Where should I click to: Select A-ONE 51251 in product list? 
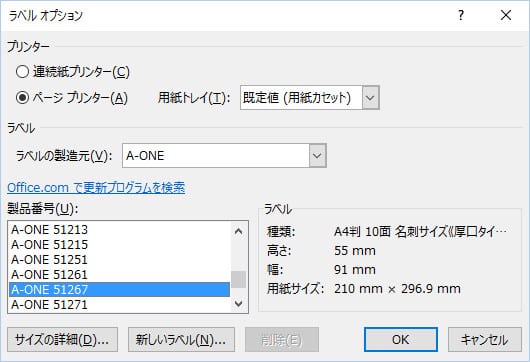119,260
